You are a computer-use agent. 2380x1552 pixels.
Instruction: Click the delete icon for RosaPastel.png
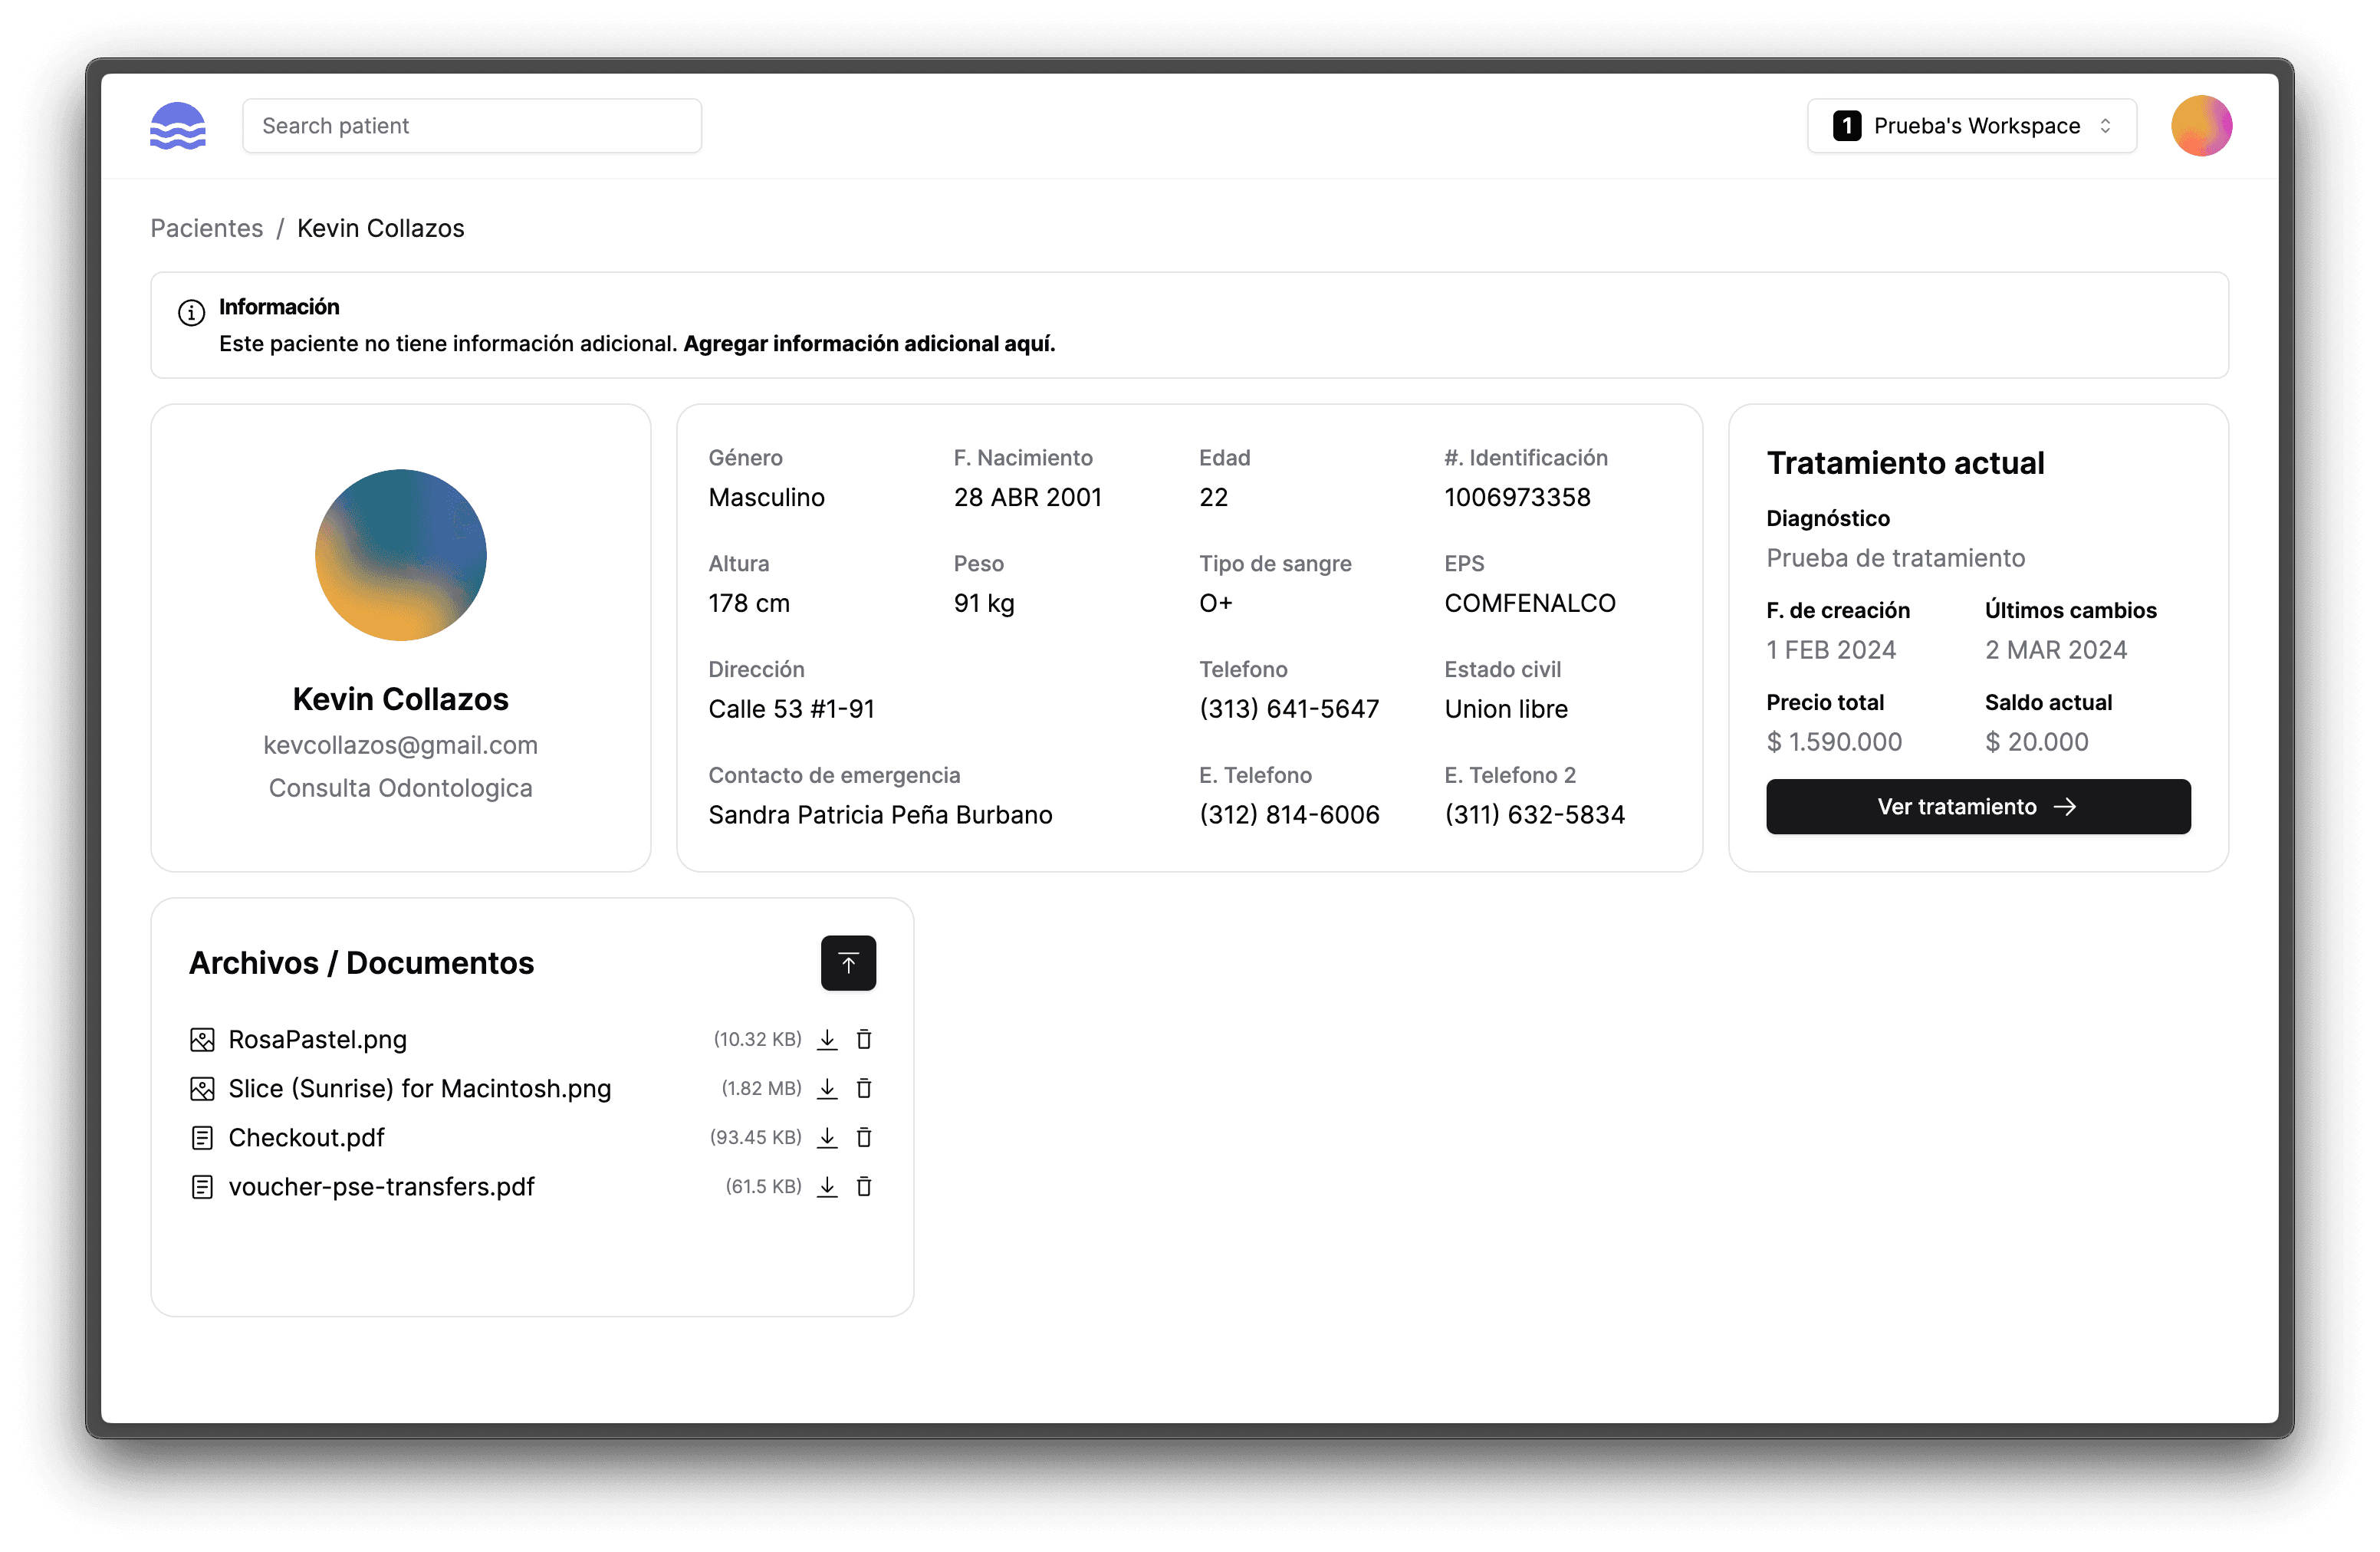coord(867,1039)
